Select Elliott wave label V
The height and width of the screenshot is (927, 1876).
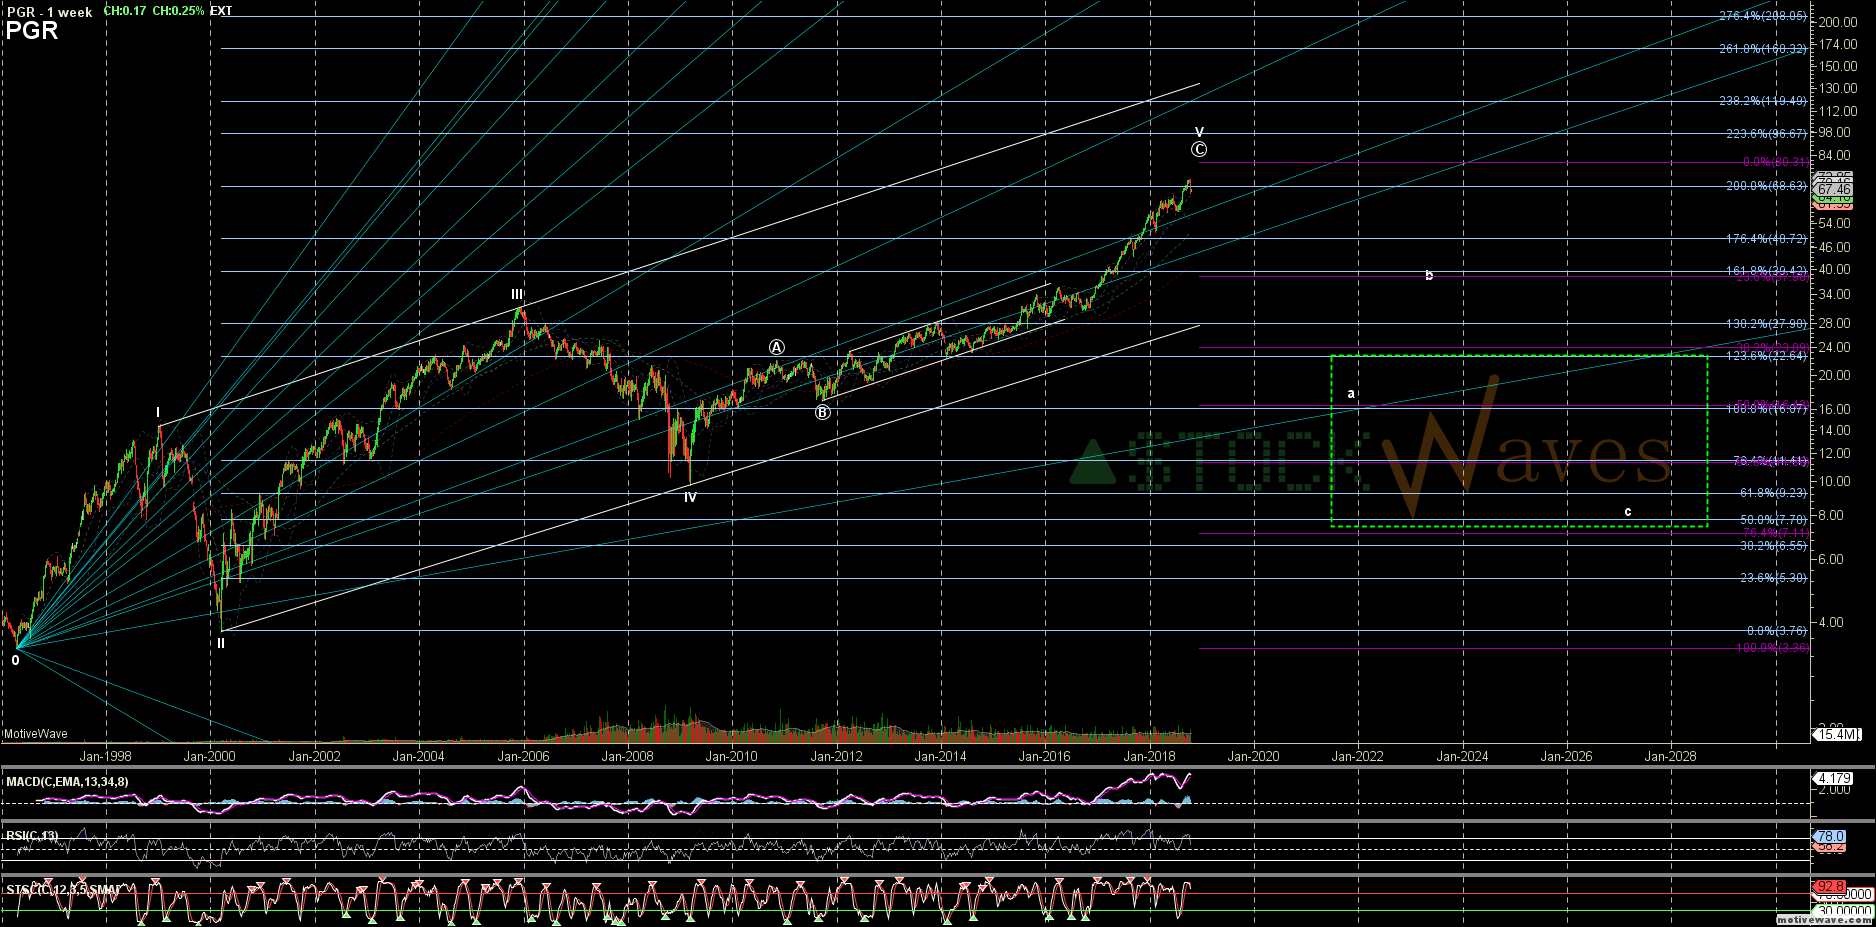tap(1199, 132)
